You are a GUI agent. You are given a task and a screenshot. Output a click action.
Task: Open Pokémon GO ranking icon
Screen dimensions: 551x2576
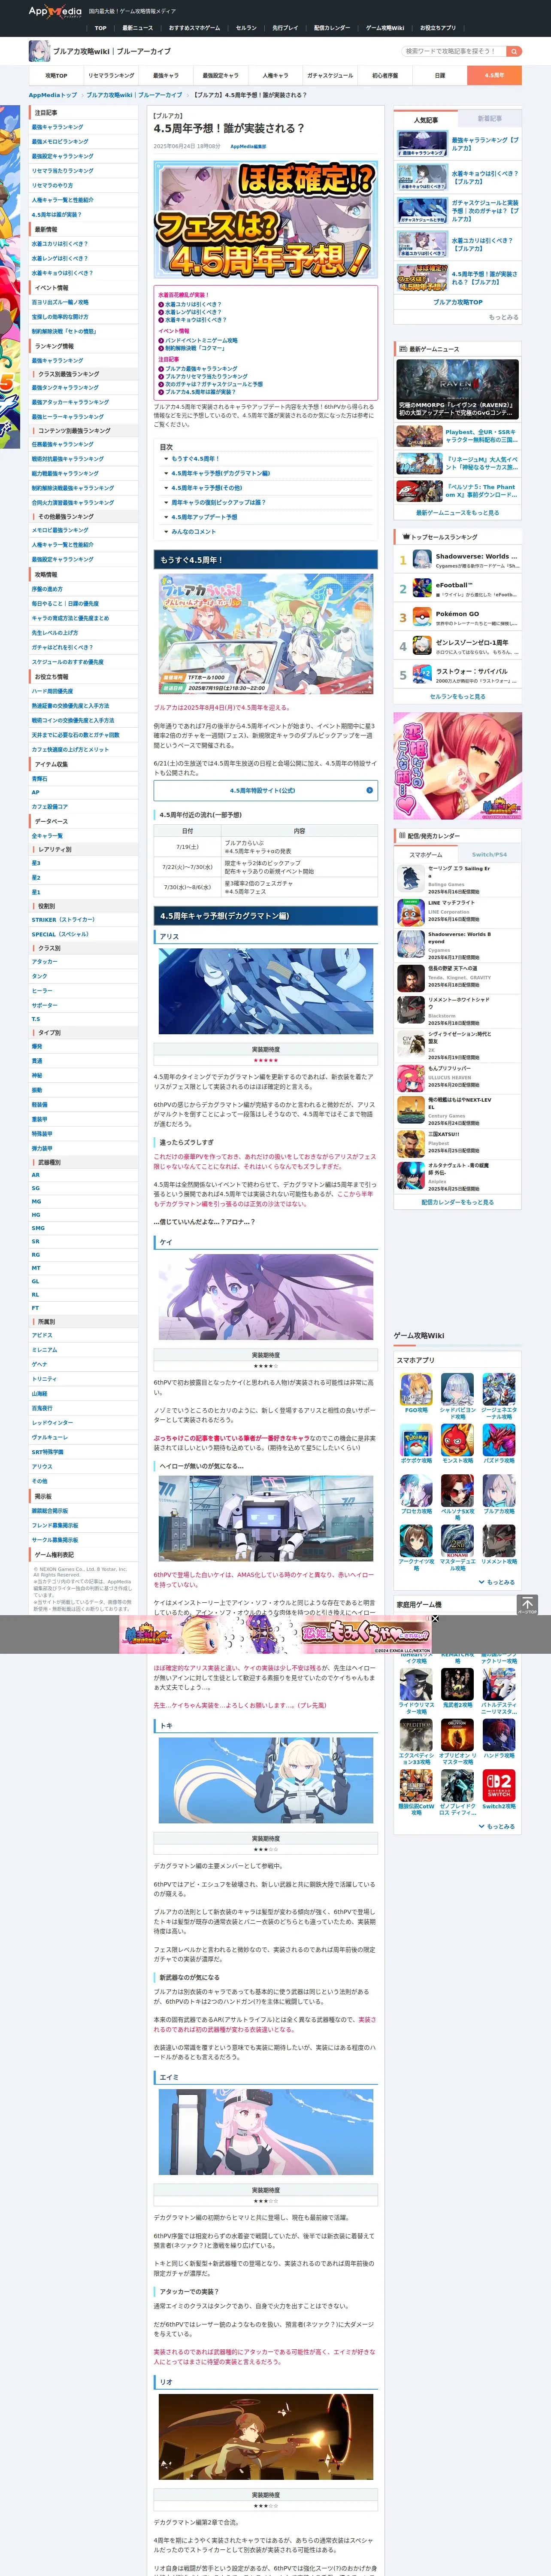(x=422, y=617)
